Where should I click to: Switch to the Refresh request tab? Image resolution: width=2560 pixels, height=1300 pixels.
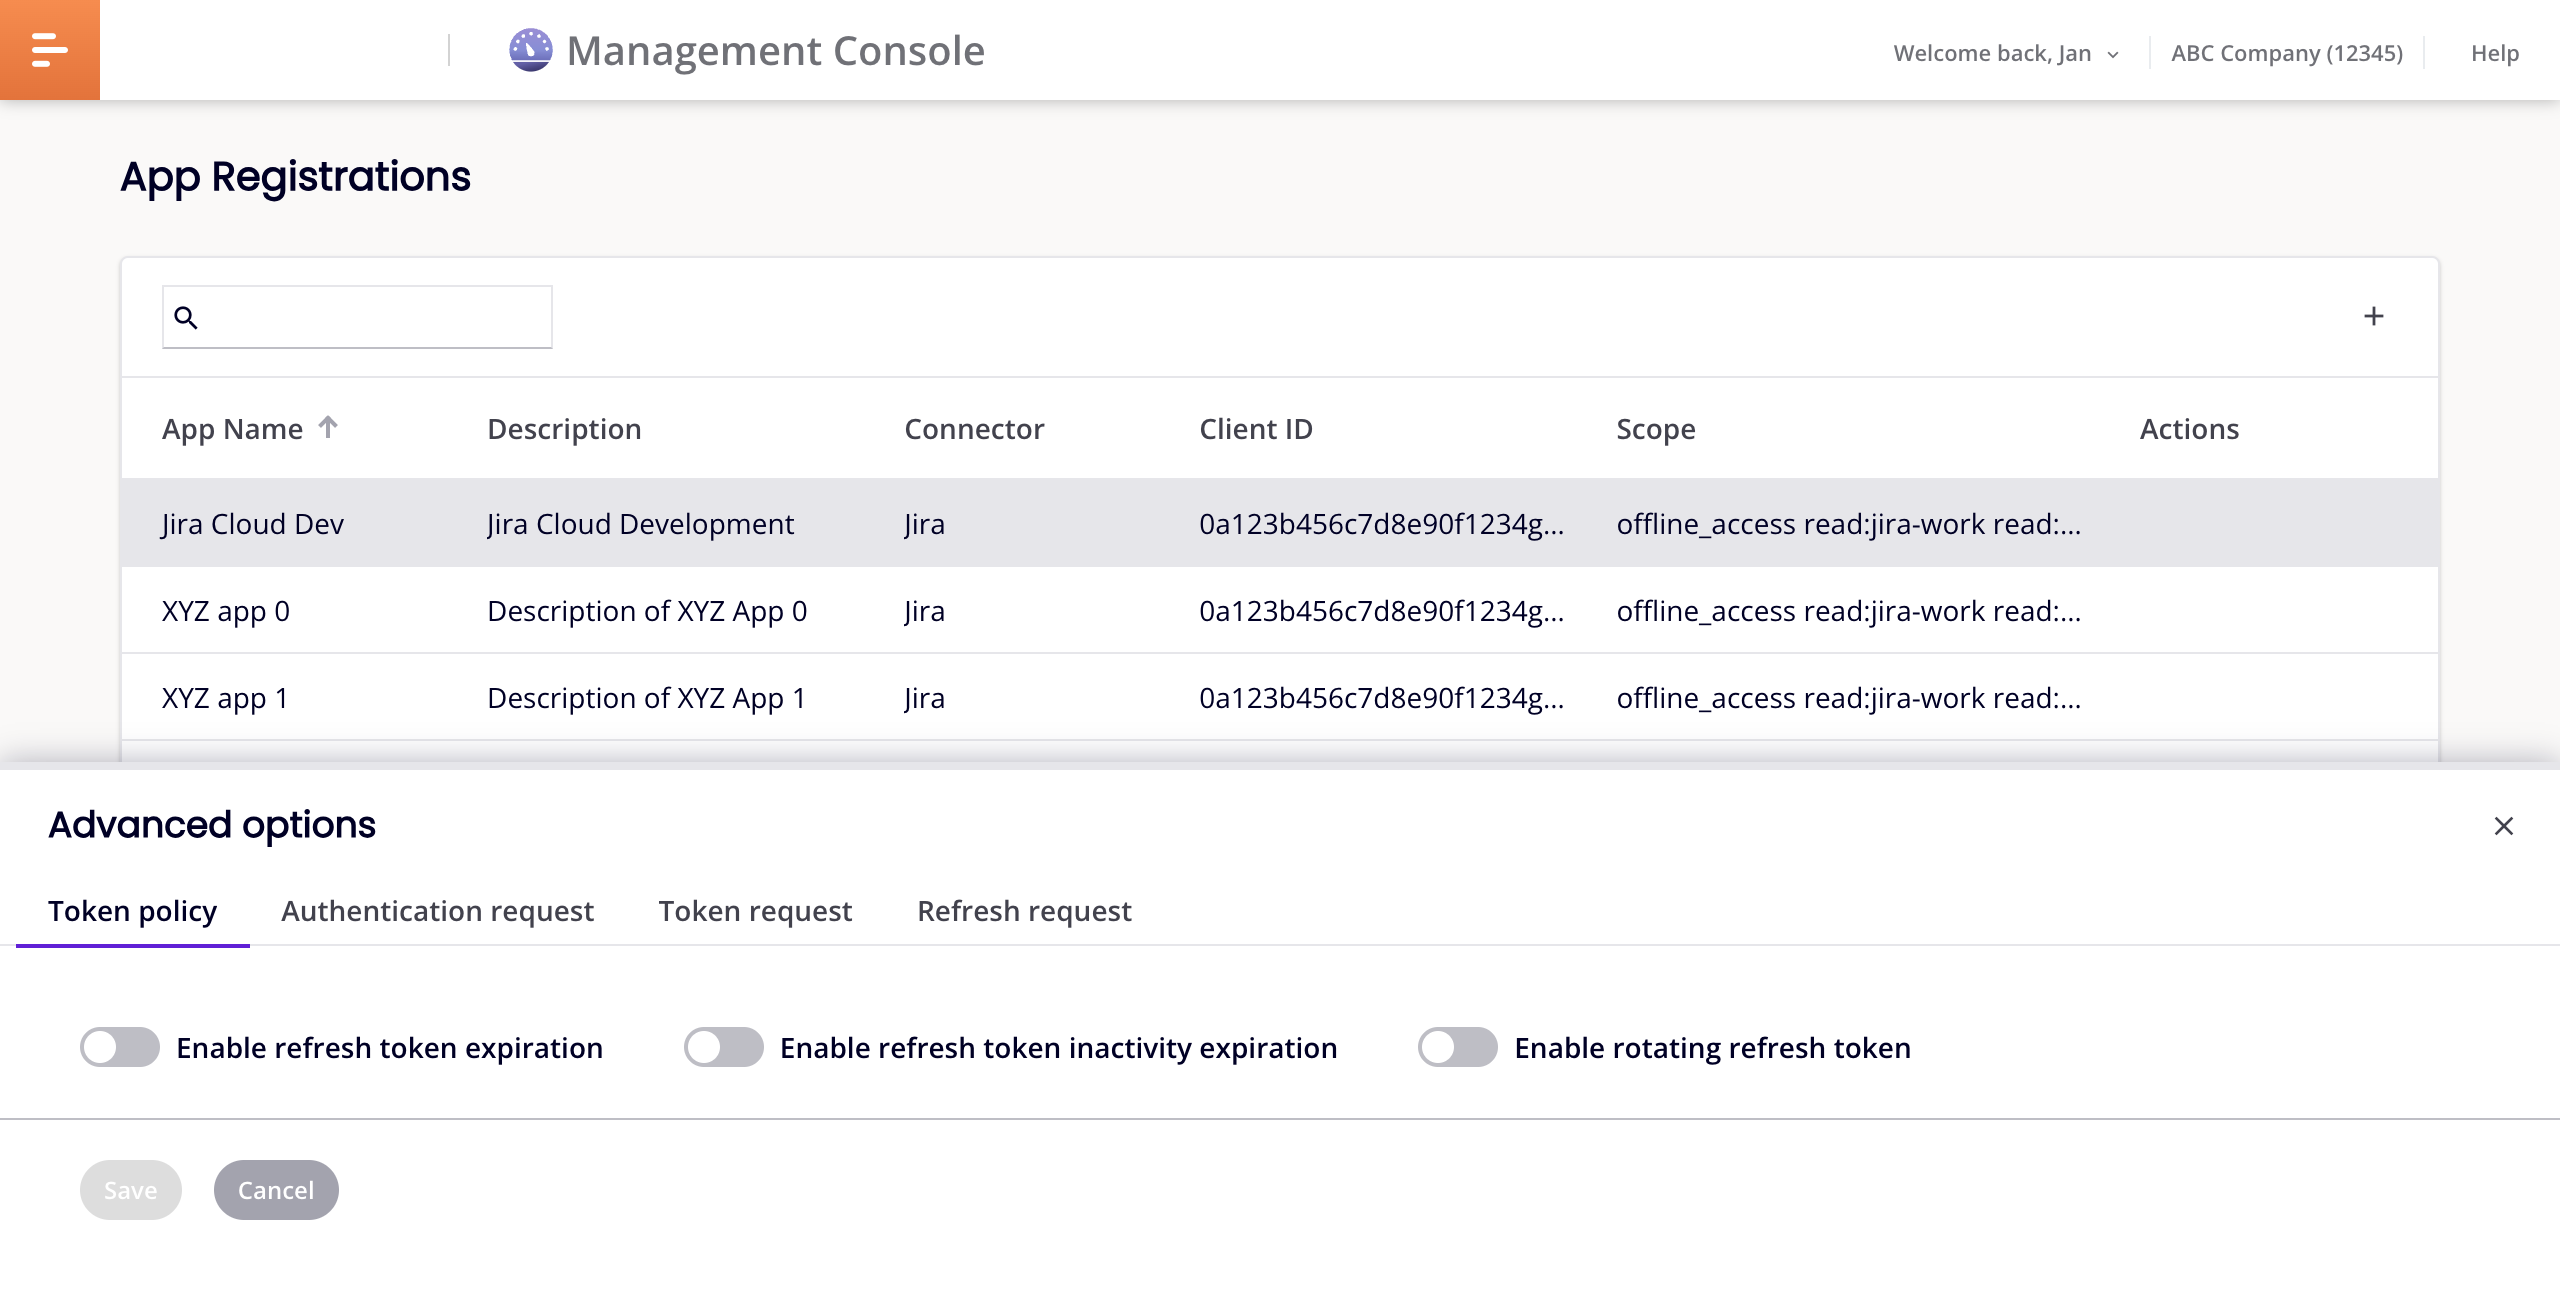1025,909
